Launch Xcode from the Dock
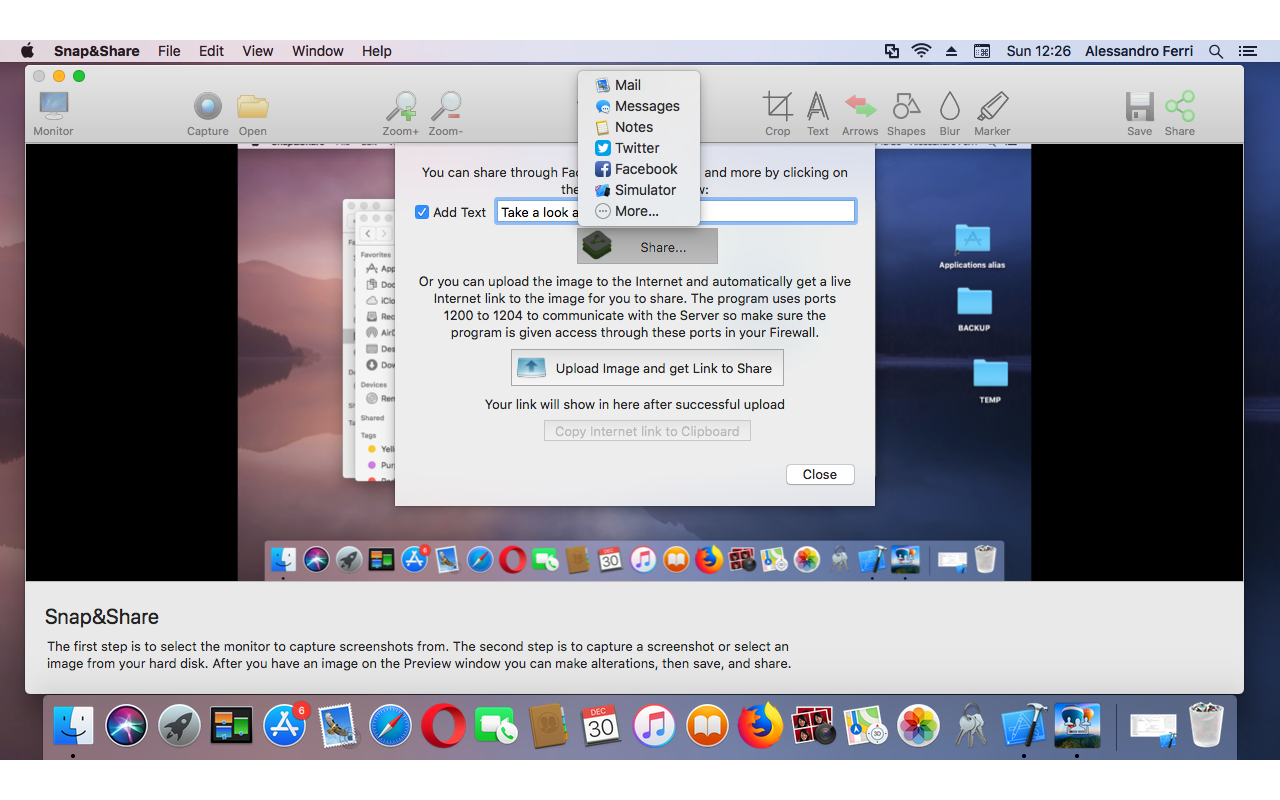This screenshot has height=800, width=1280. coord(1024,726)
